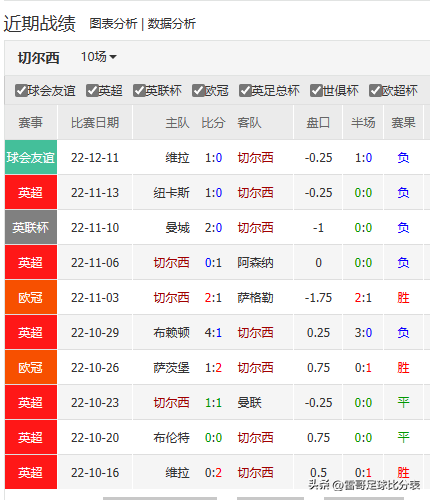Open the 10场 match count dropdown

click(99, 57)
